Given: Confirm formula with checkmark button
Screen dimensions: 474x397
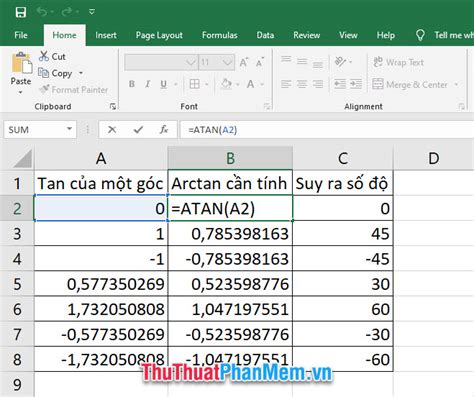Looking at the screenshot, I should tap(138, 130).
